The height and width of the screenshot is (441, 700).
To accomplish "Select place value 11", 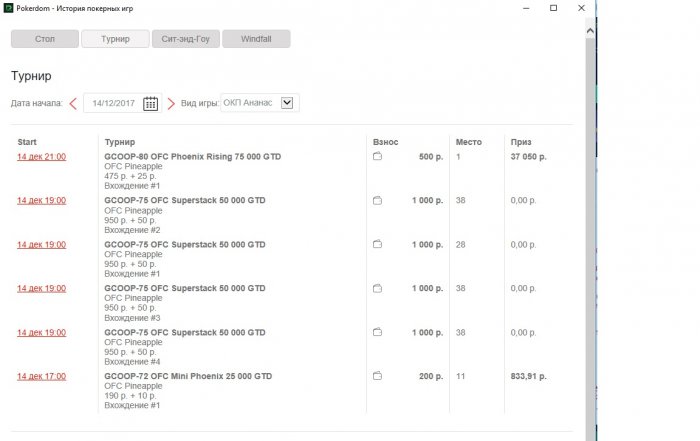I will click(x=460, y=376).
